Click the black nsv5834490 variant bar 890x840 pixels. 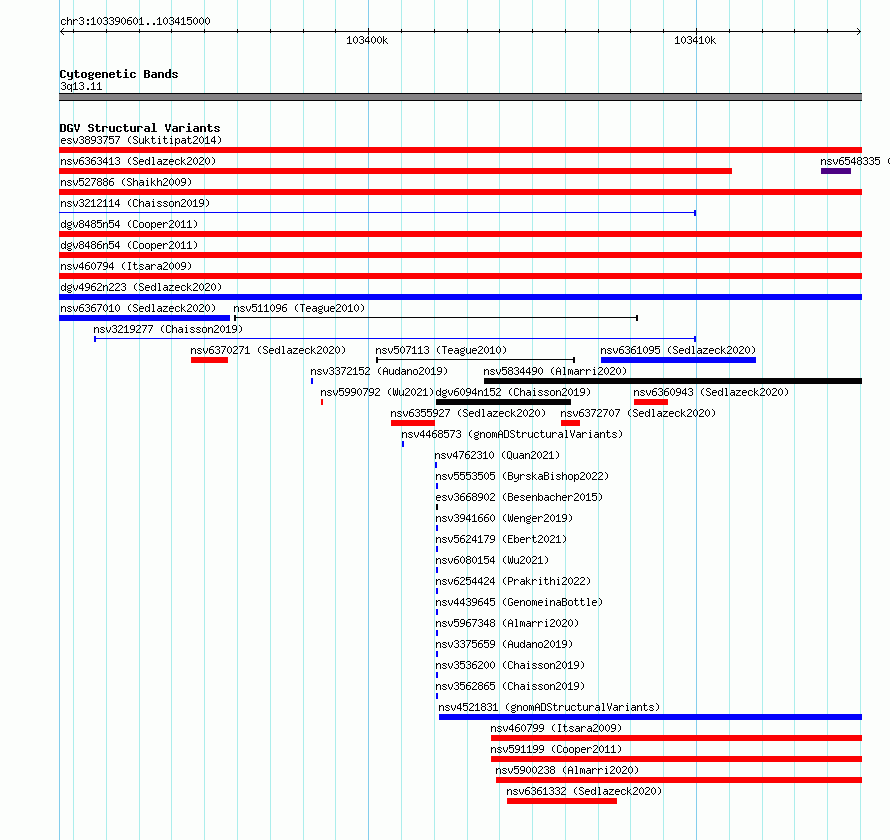(673, 381)
